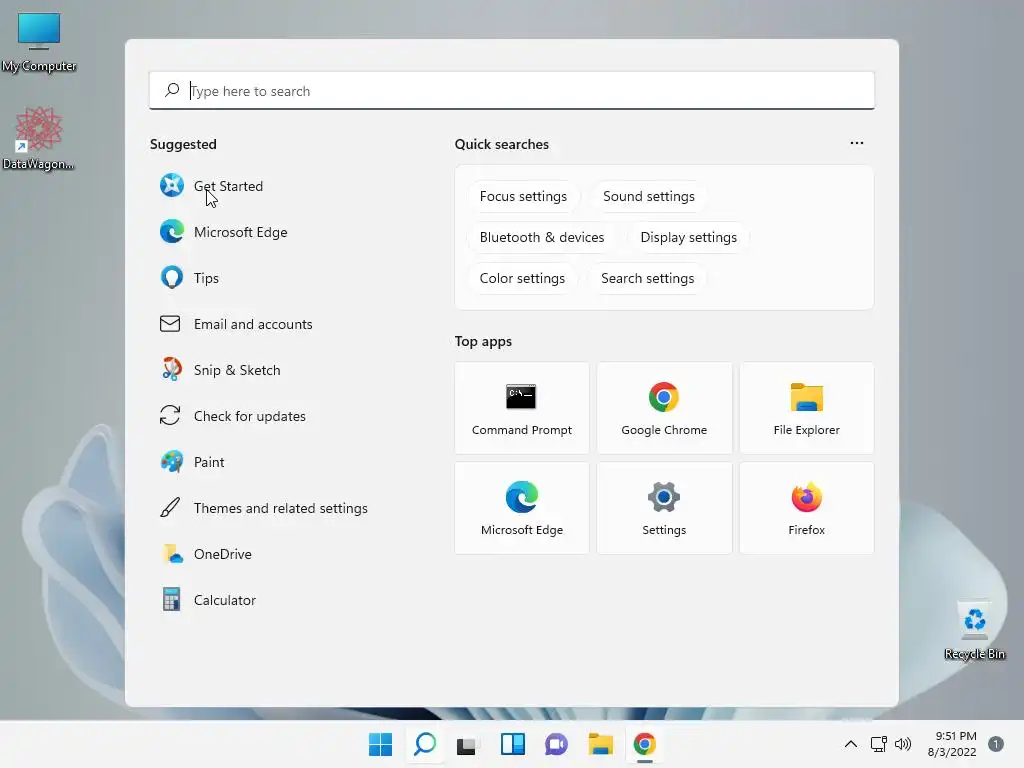Click the Focus settings quick search
Viewport: 1024px width, 768px height.
click(x=523, y=197)
